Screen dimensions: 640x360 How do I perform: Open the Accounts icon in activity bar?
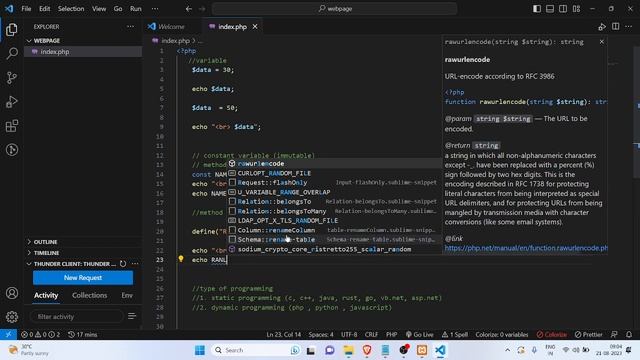[x=12, y=293]
